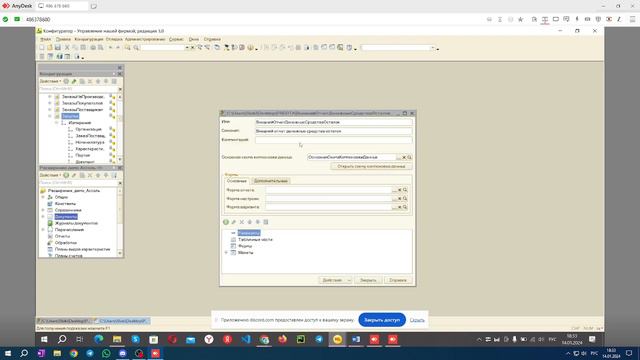Click the Действия button in dialog
The height and width of the screenshot is (360, 640).
335,280
